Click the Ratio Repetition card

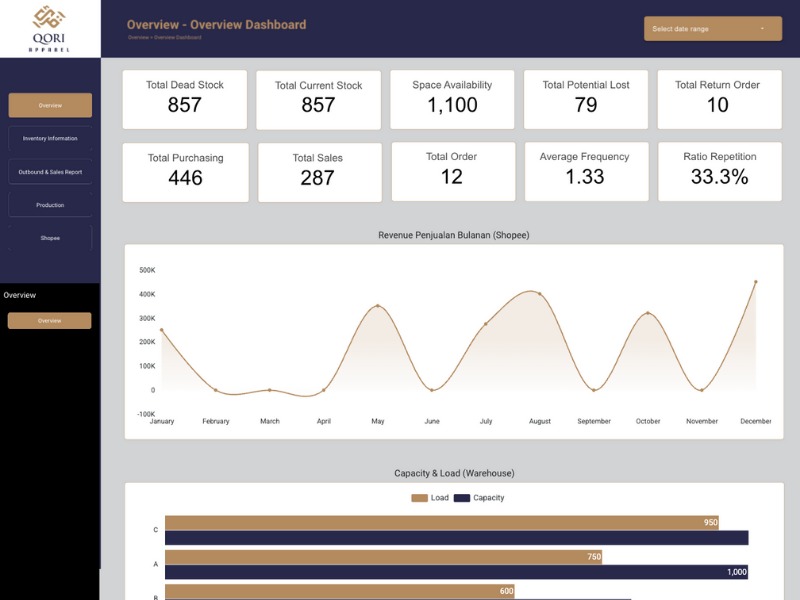point(719,171)
